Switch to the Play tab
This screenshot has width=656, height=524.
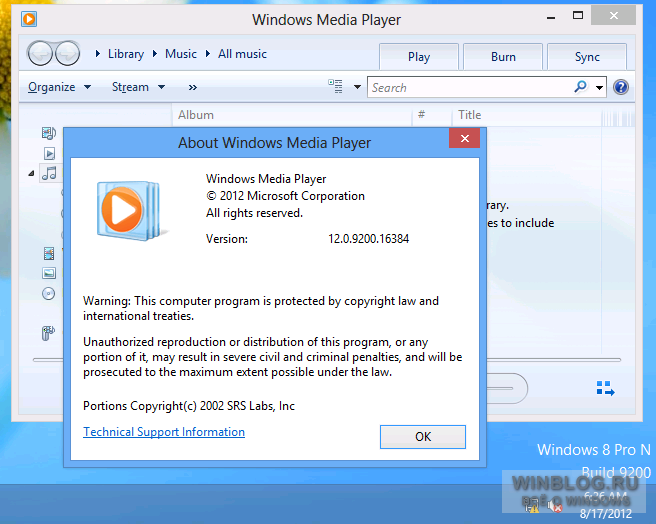click(419, 57)
